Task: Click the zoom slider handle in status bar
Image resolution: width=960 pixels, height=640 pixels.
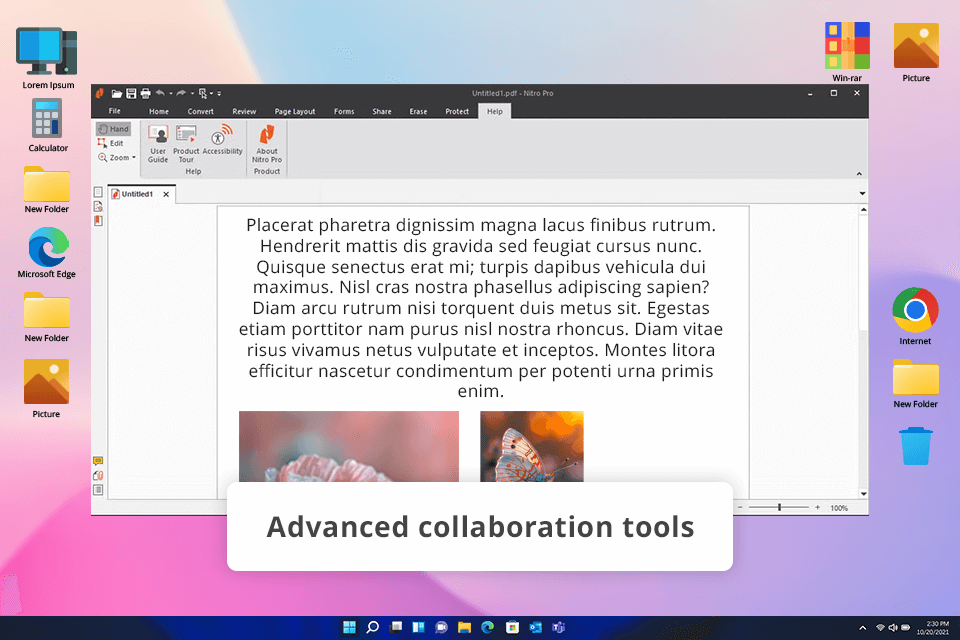Action: tap(779, 507)
